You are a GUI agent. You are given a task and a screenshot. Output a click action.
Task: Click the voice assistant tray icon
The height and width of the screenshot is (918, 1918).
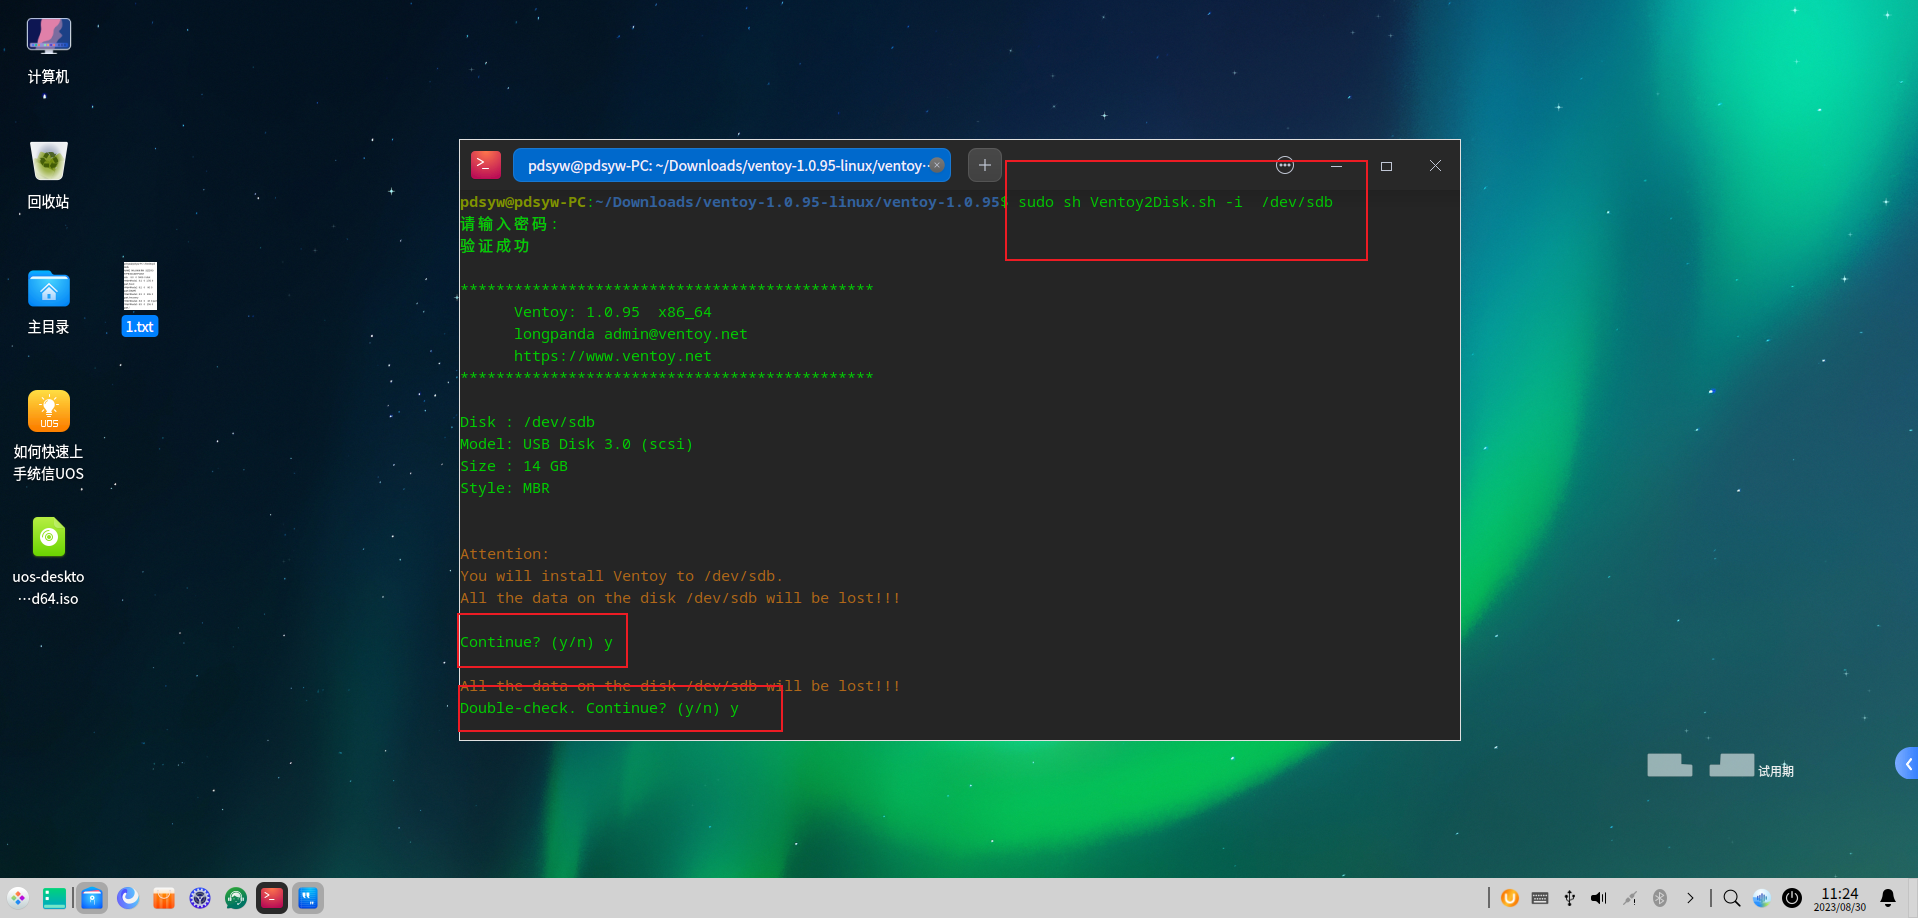pos(1761,898)
